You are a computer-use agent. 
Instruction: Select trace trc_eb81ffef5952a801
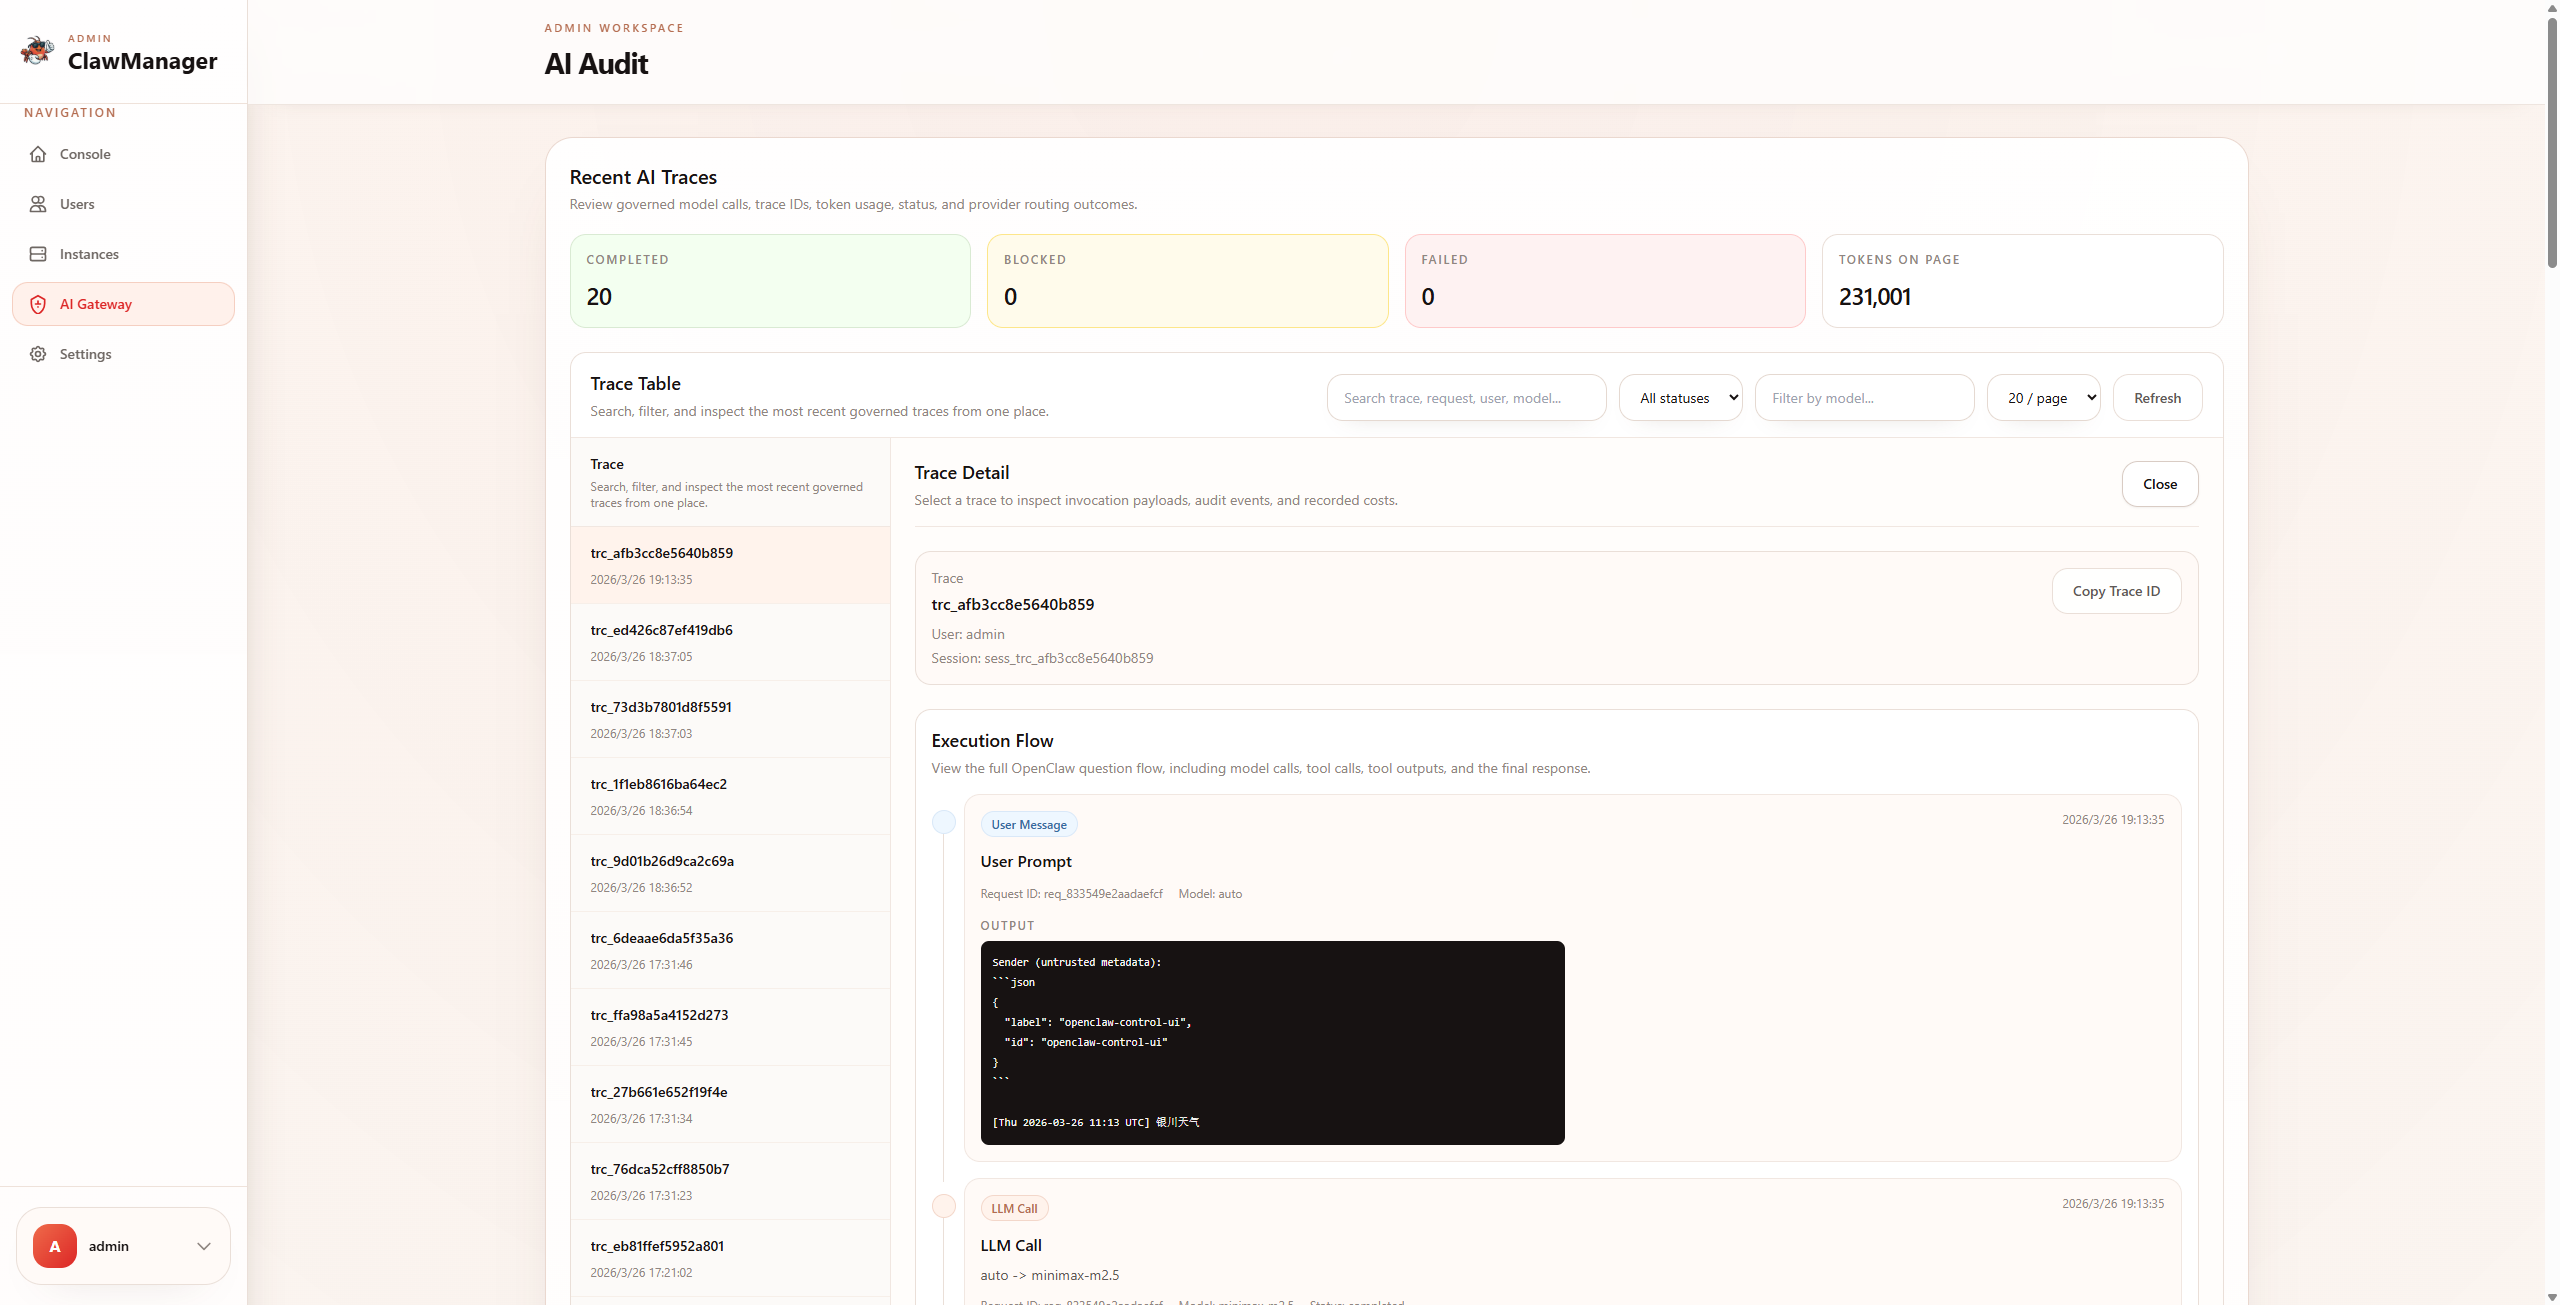tap(730, 1258)
